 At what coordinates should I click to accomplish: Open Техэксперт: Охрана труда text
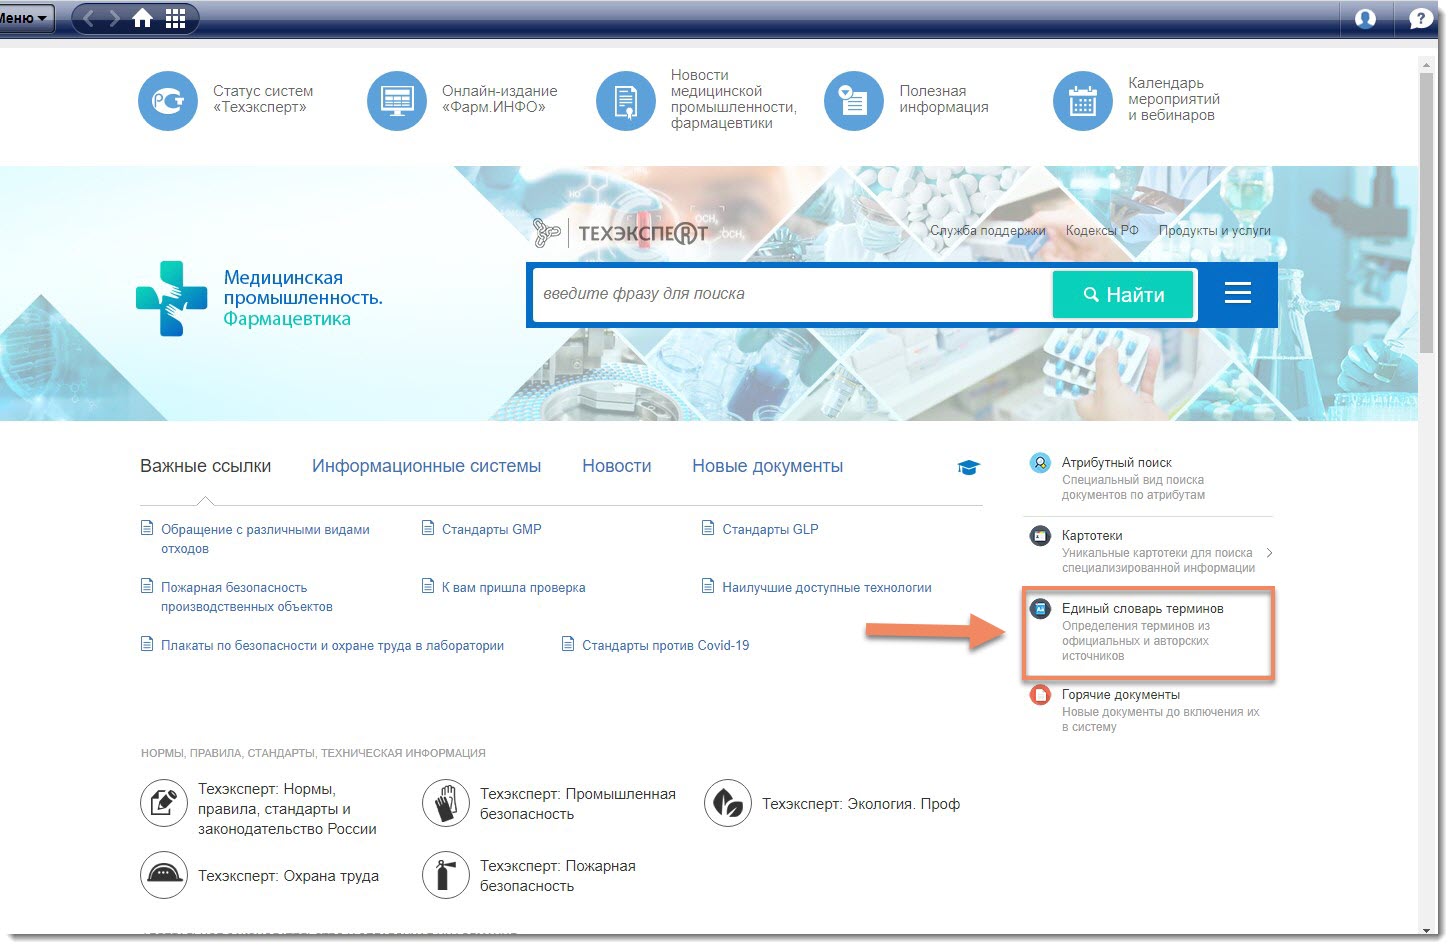coord(288,876)
